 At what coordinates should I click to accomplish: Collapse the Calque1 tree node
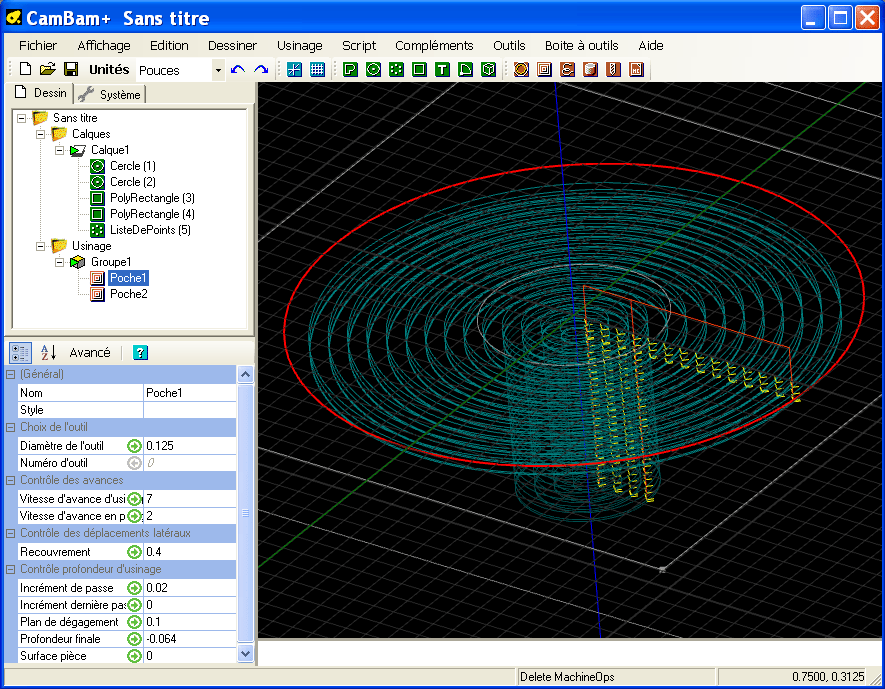(60, 150)
